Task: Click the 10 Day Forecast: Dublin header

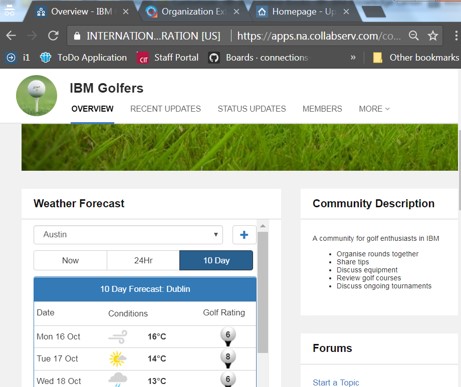Action: tap(145, 289)
